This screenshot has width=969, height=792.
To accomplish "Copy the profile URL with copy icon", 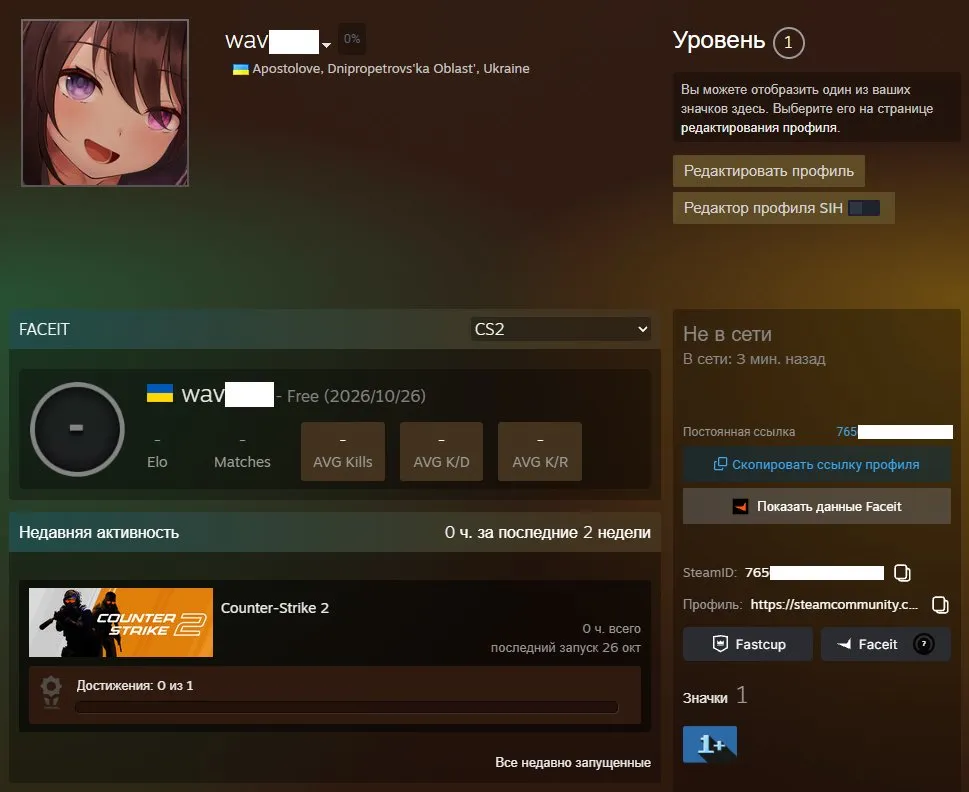I will (940, 605).
